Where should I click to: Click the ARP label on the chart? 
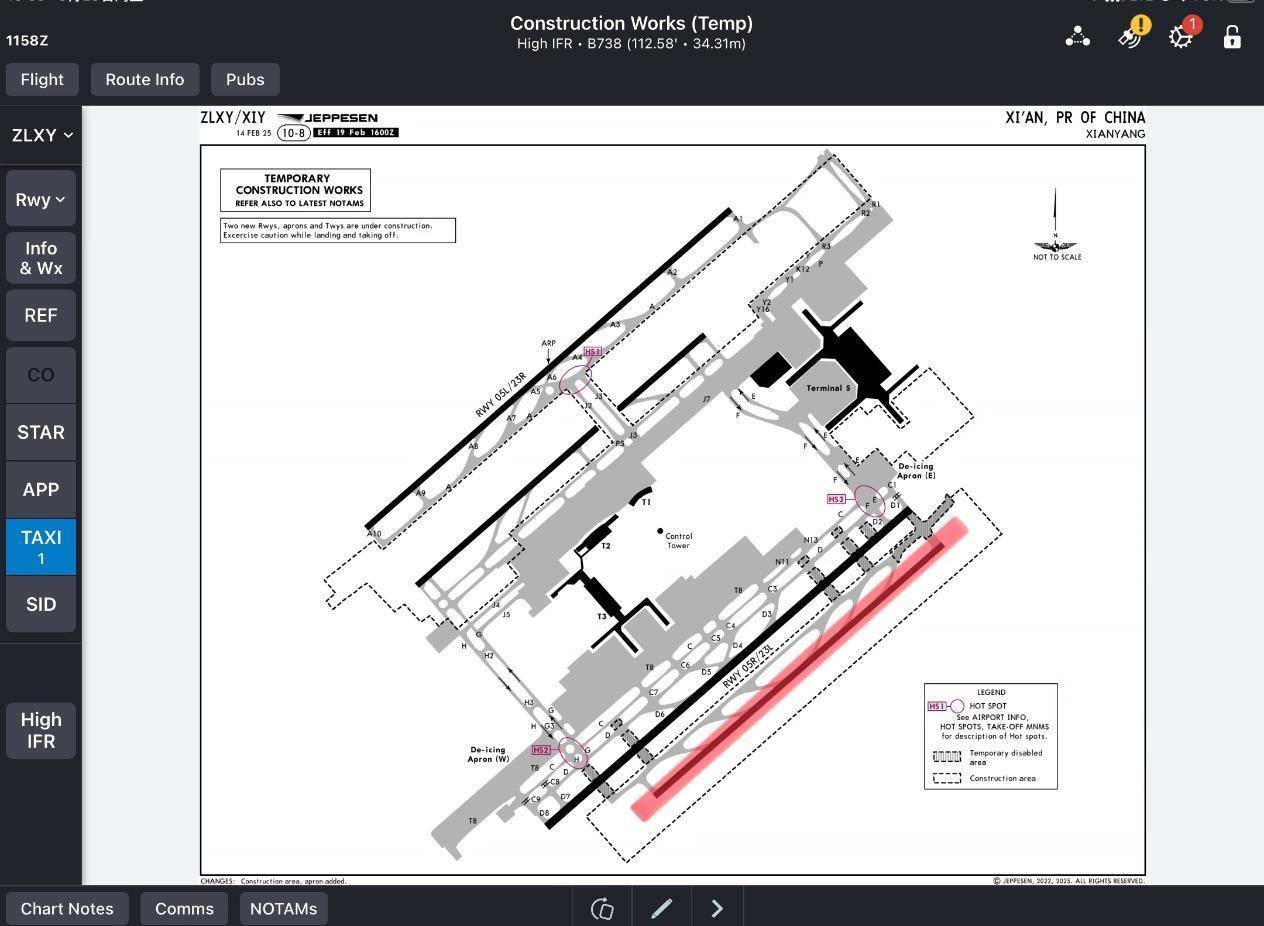tap(548, 343)
